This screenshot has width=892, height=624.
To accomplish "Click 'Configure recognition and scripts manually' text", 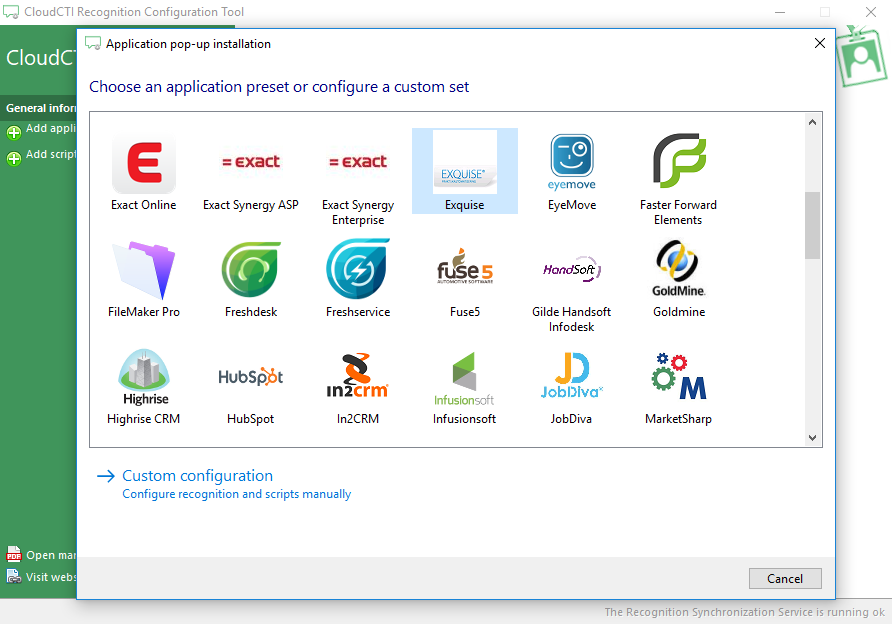I will click(x=237, y=494).
